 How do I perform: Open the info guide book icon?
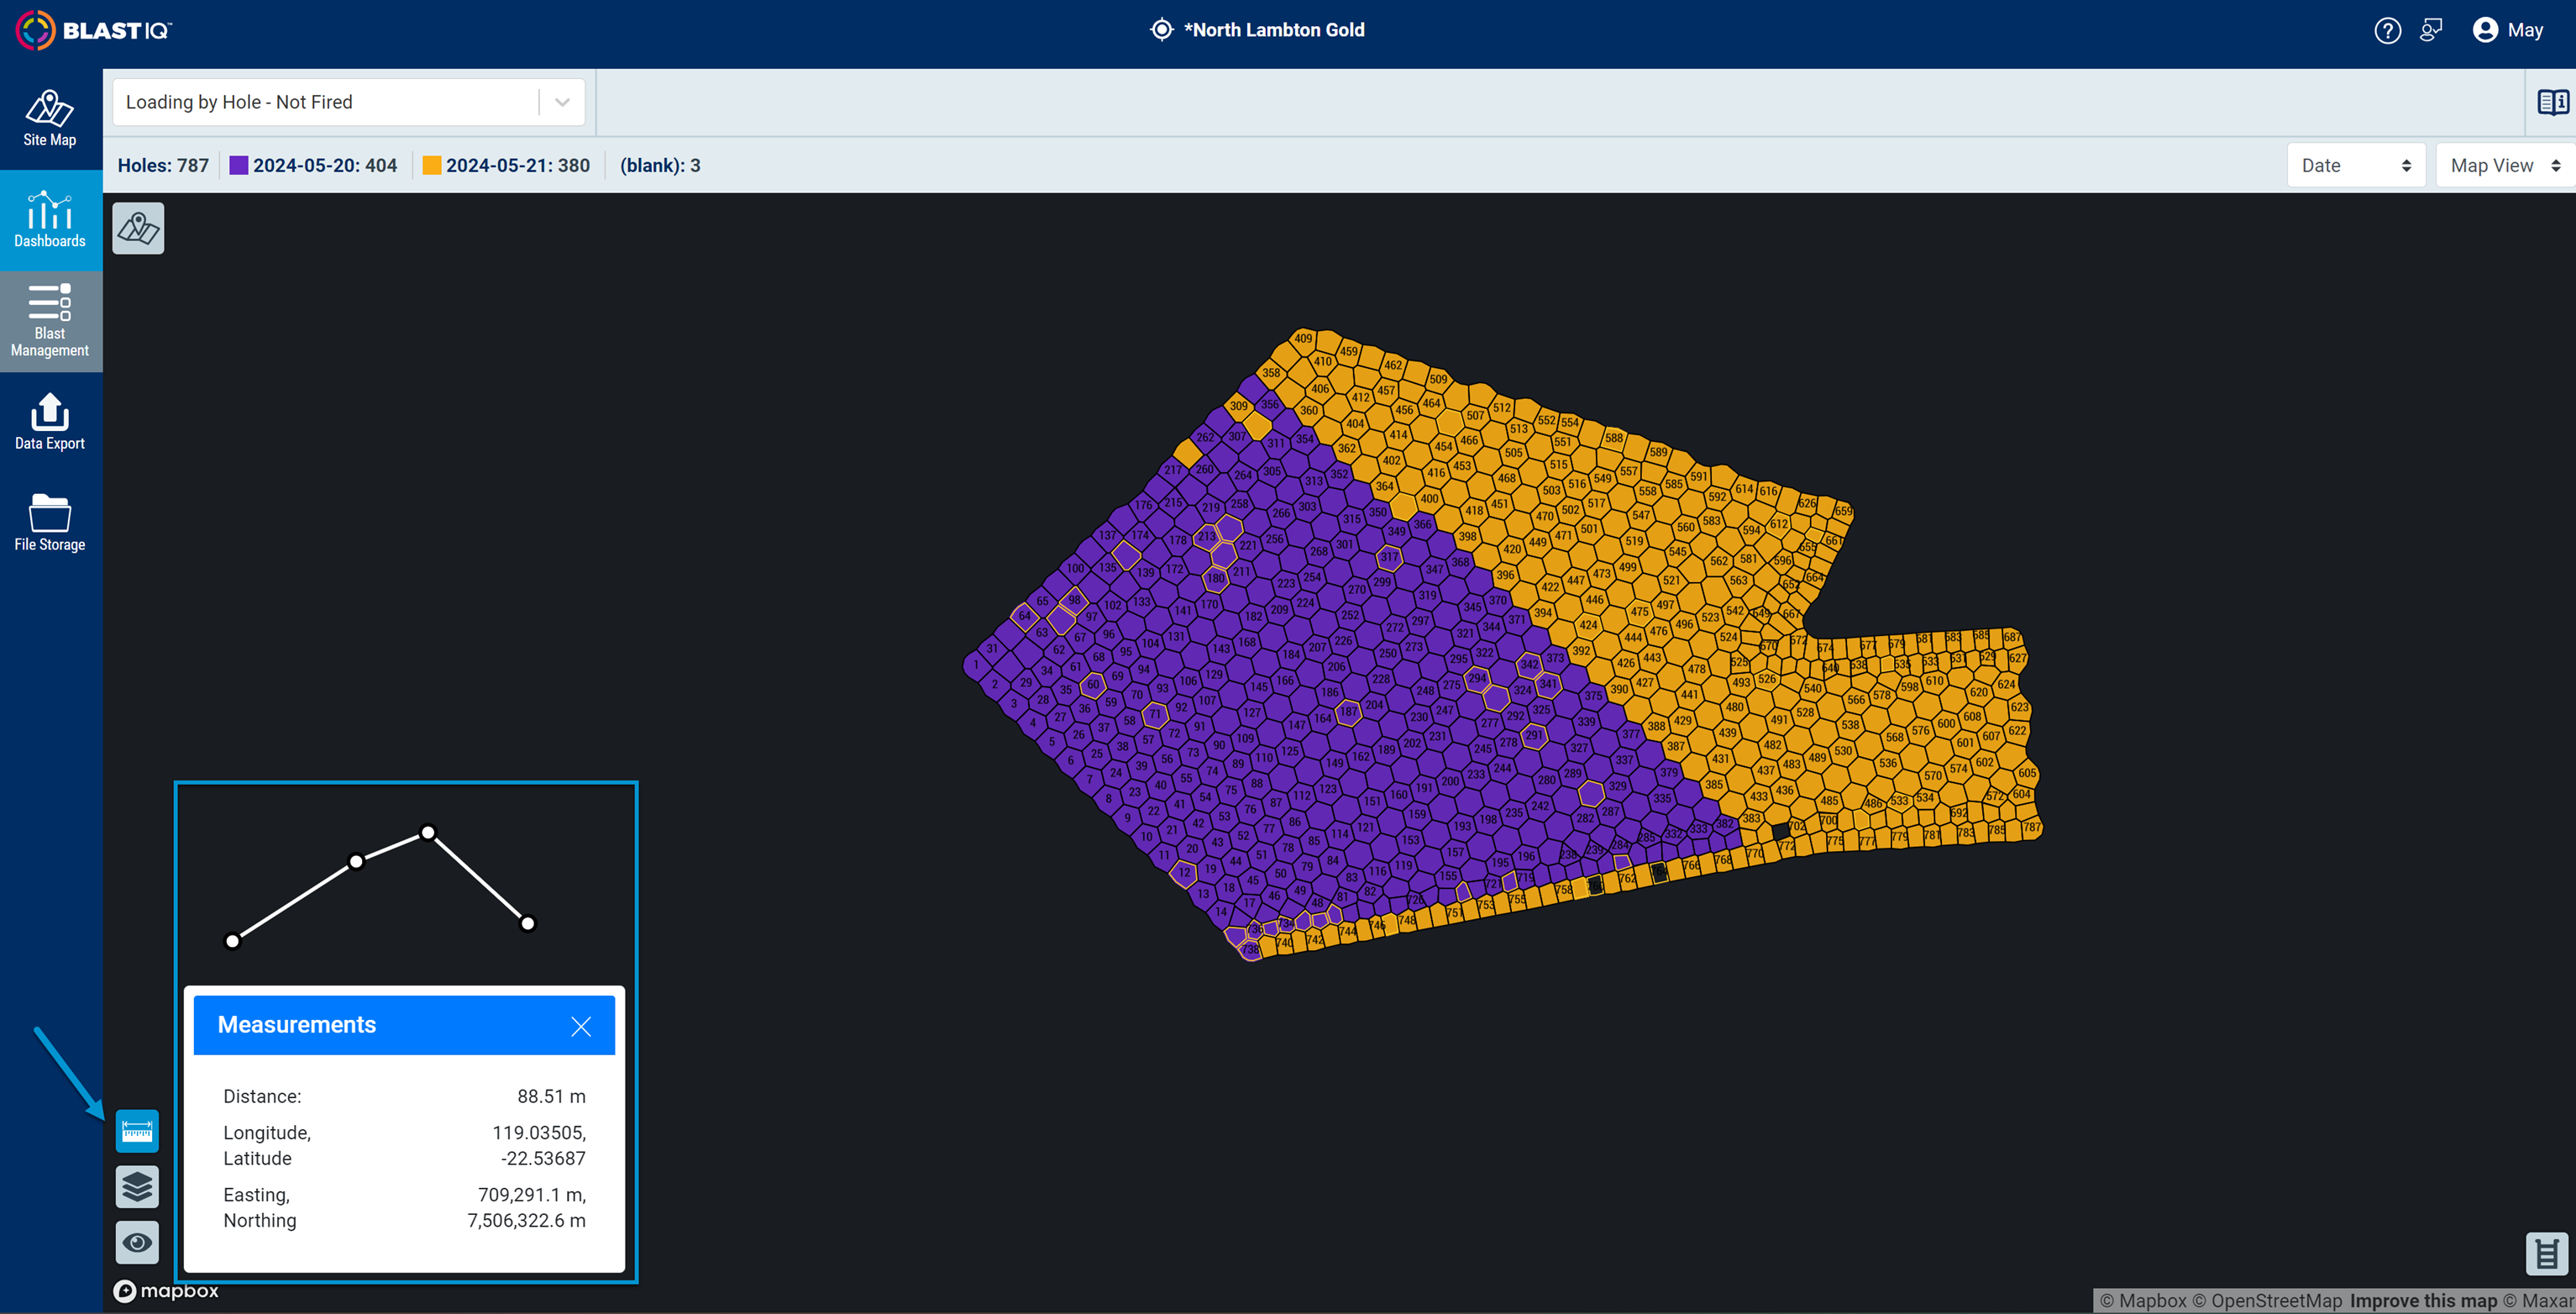(x=2553, y=102)
